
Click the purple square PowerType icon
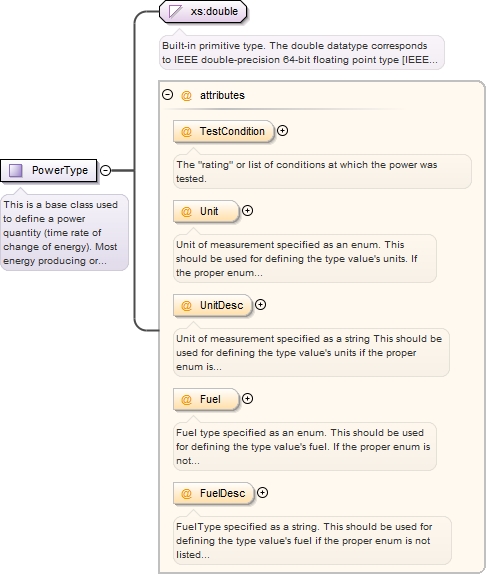click(16, 171)
